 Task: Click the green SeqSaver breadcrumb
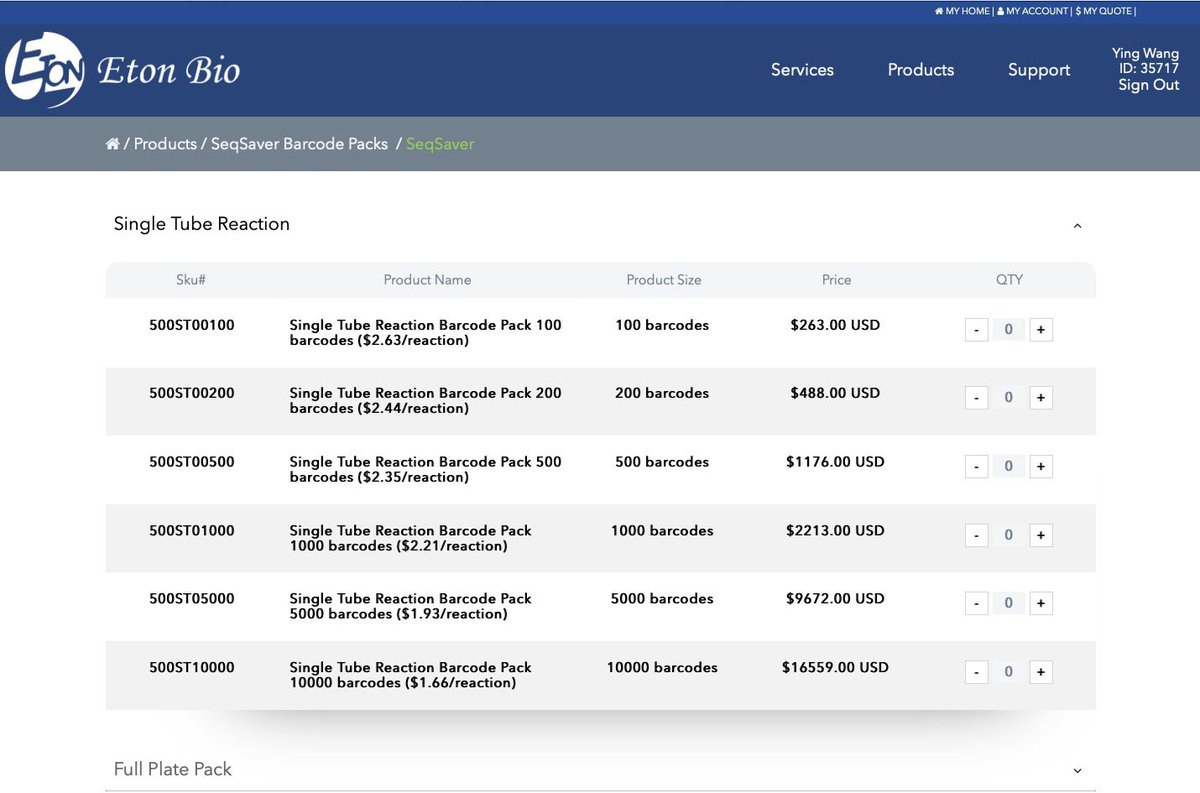coord(440,144)
